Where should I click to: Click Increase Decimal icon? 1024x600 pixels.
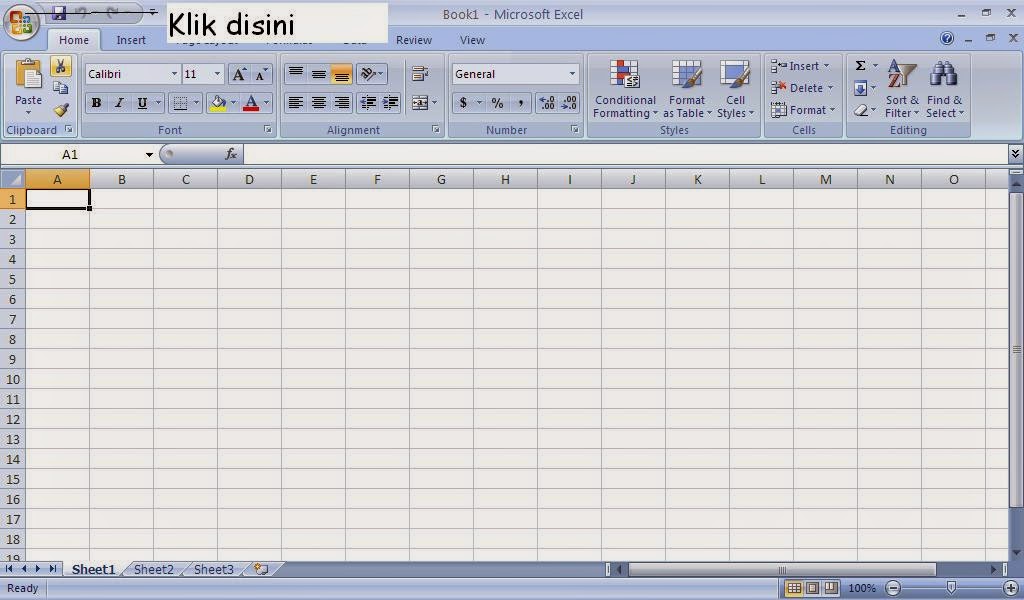[547, 103]
